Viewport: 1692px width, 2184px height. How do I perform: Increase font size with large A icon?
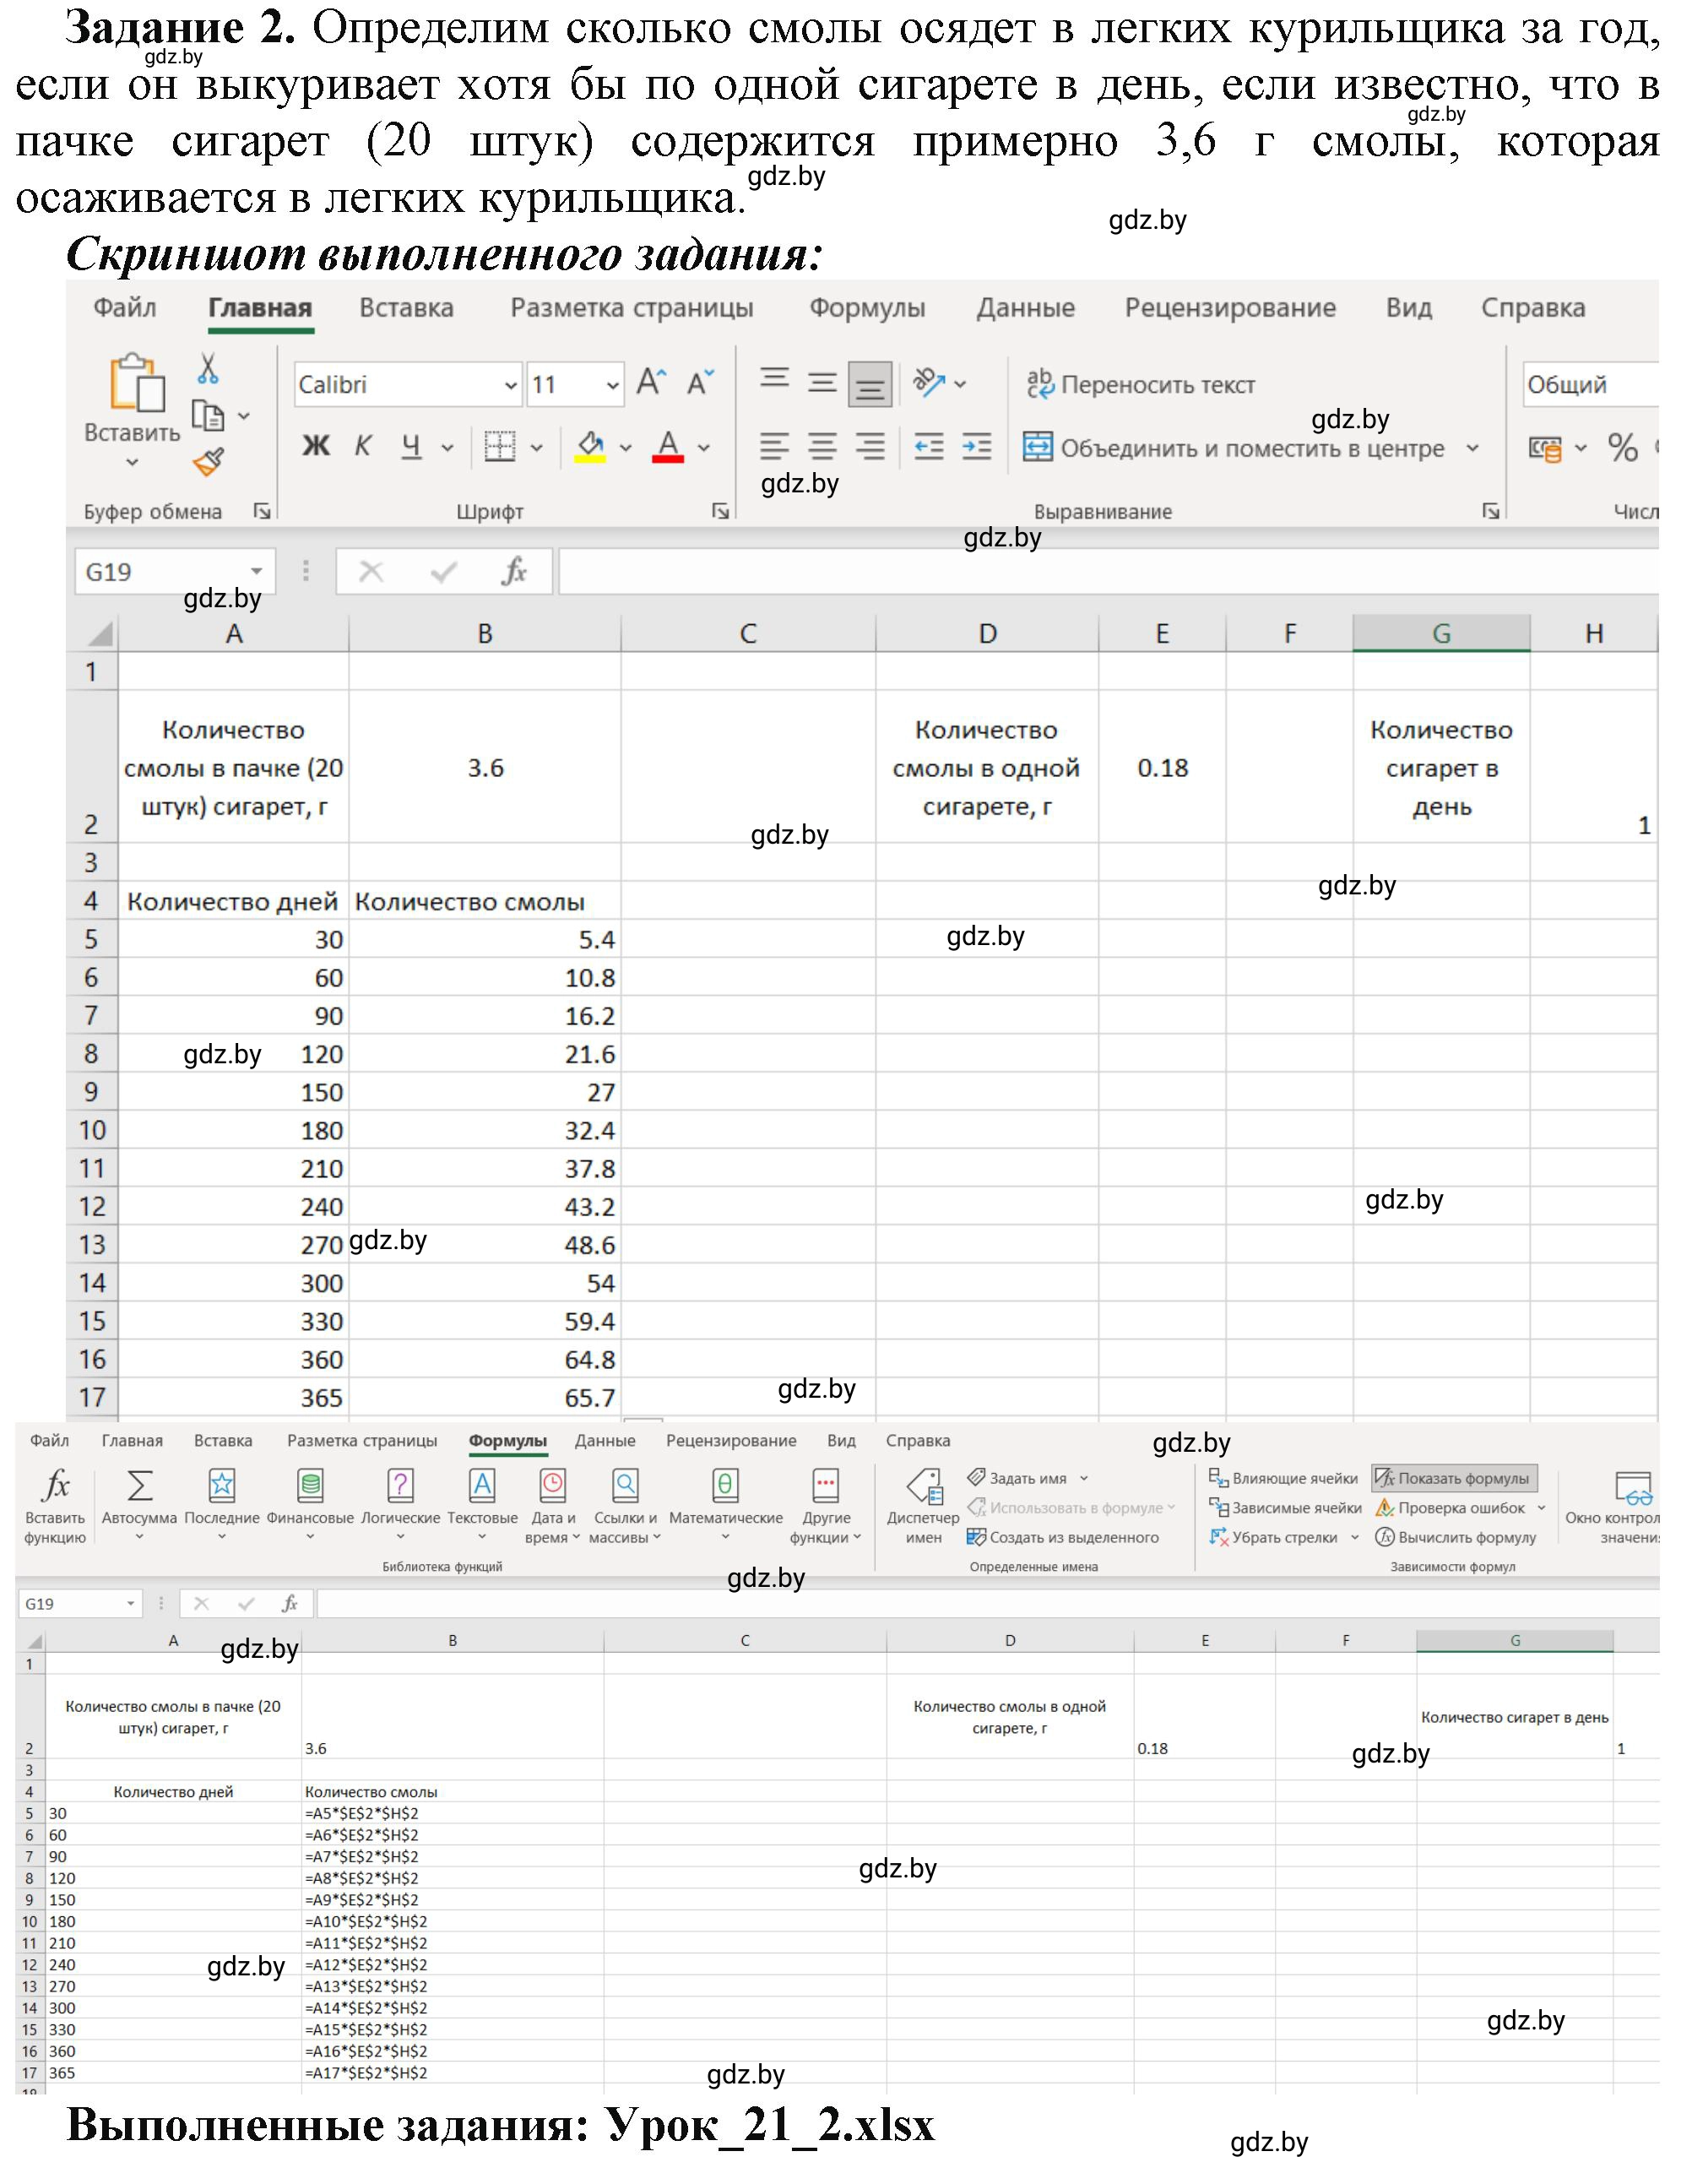tap(652, 383)
